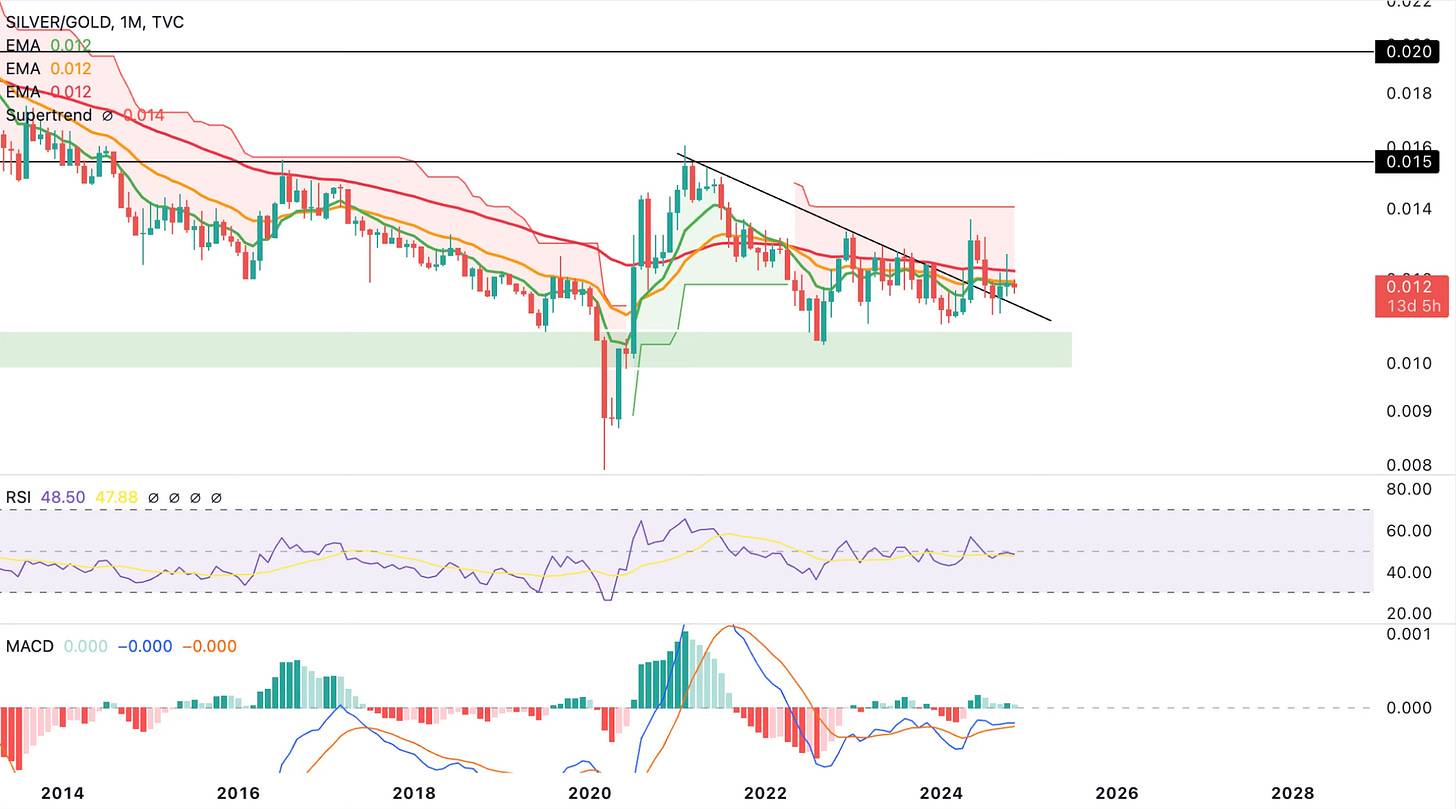Click the red current price label 0.012
The width and height of the screenshot is (1456, 809).
point(1411,286)
